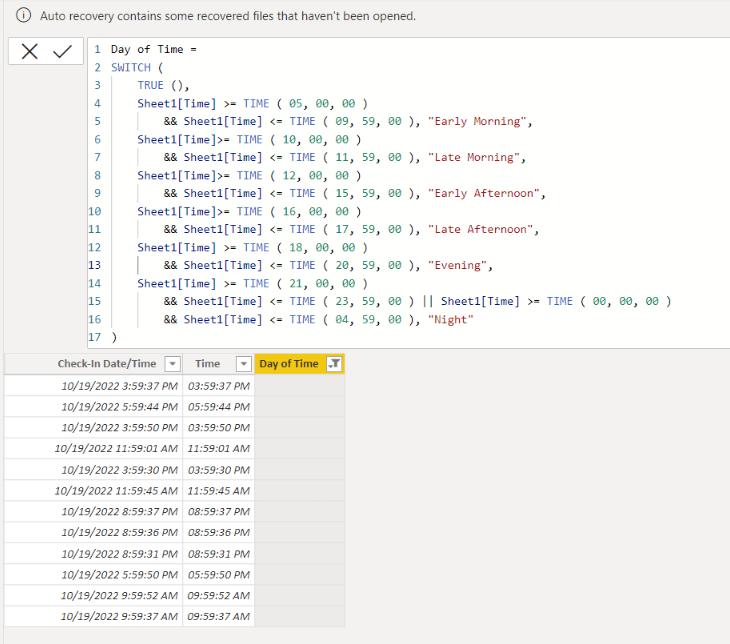
Task: Click the "Evening" string in the formula
Action: (457, 265)
